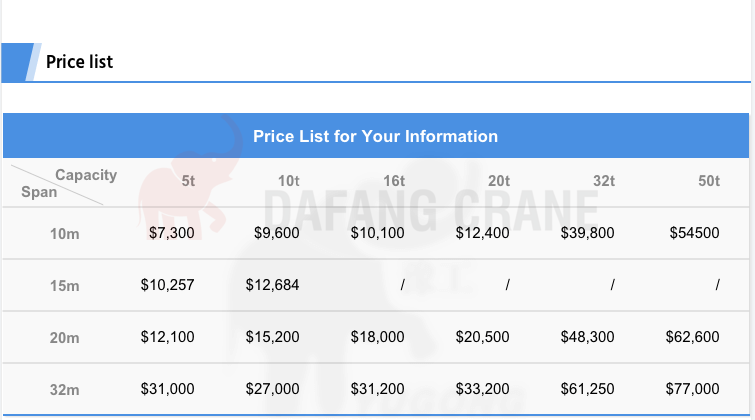The width and height of the screenshot is (755, 420).
Task: Click the 32t column header
Action: [604, 181]
